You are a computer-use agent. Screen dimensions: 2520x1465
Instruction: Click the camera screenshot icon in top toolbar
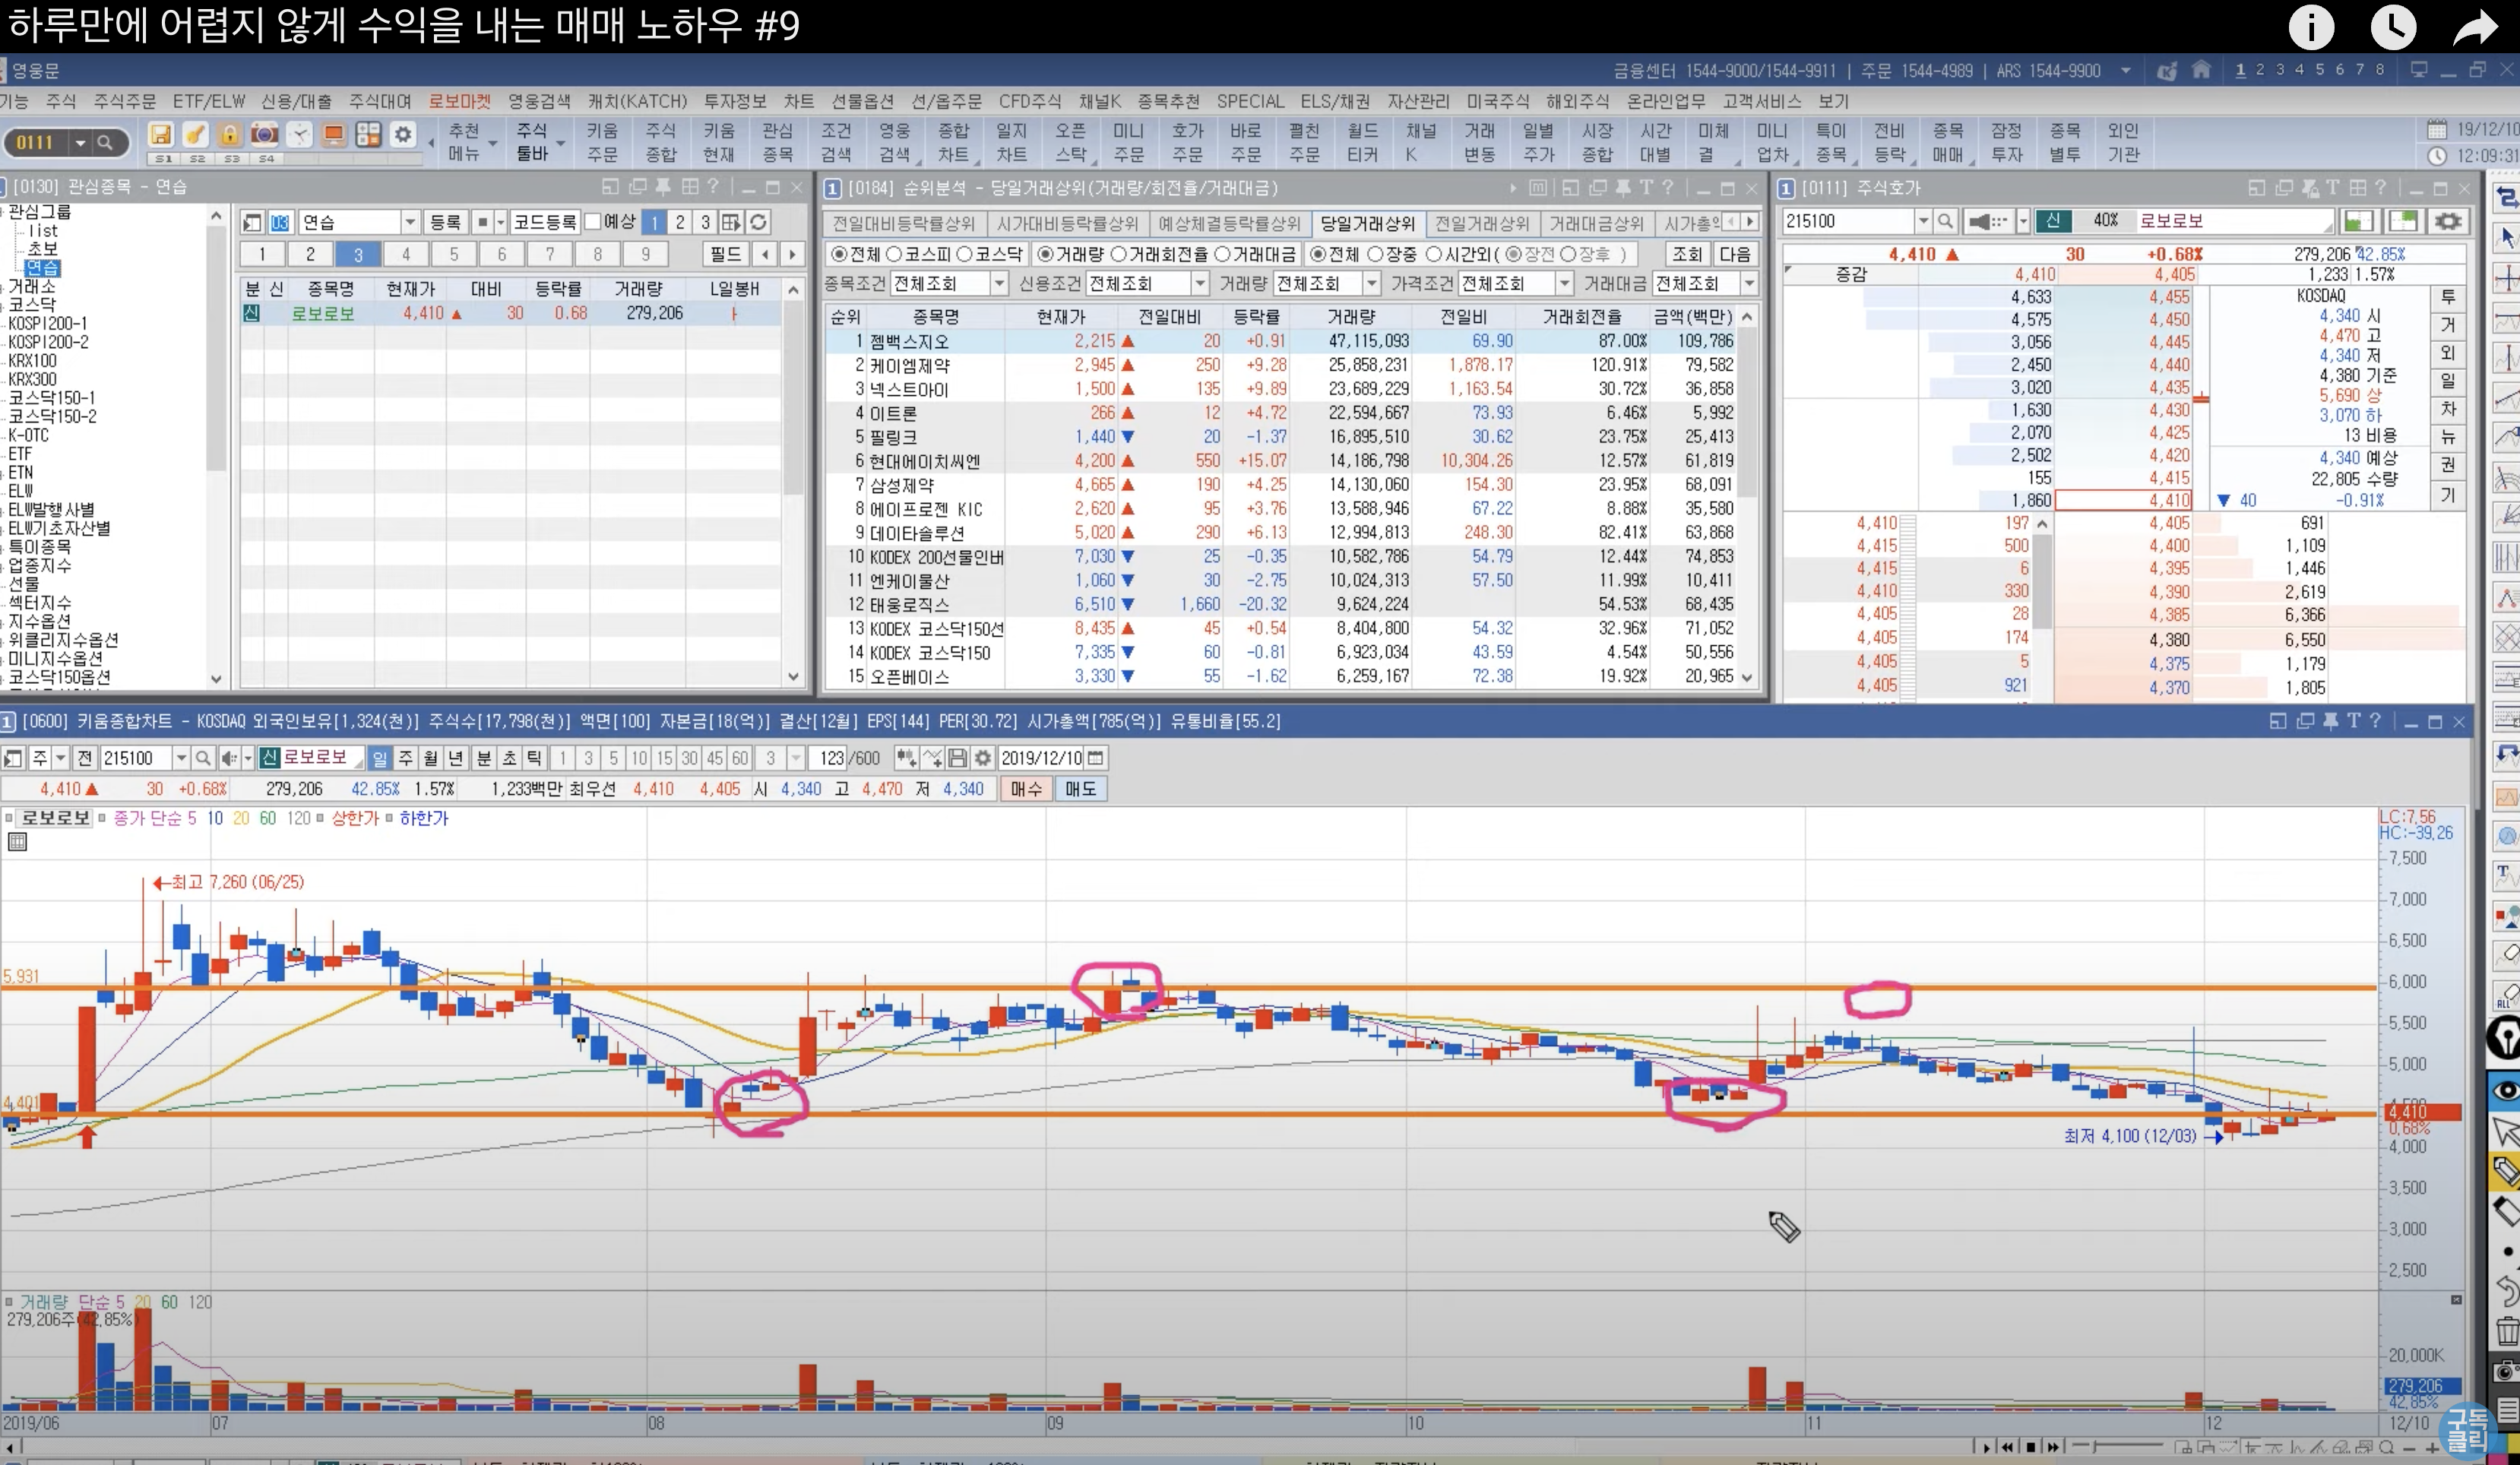point(264,135)
